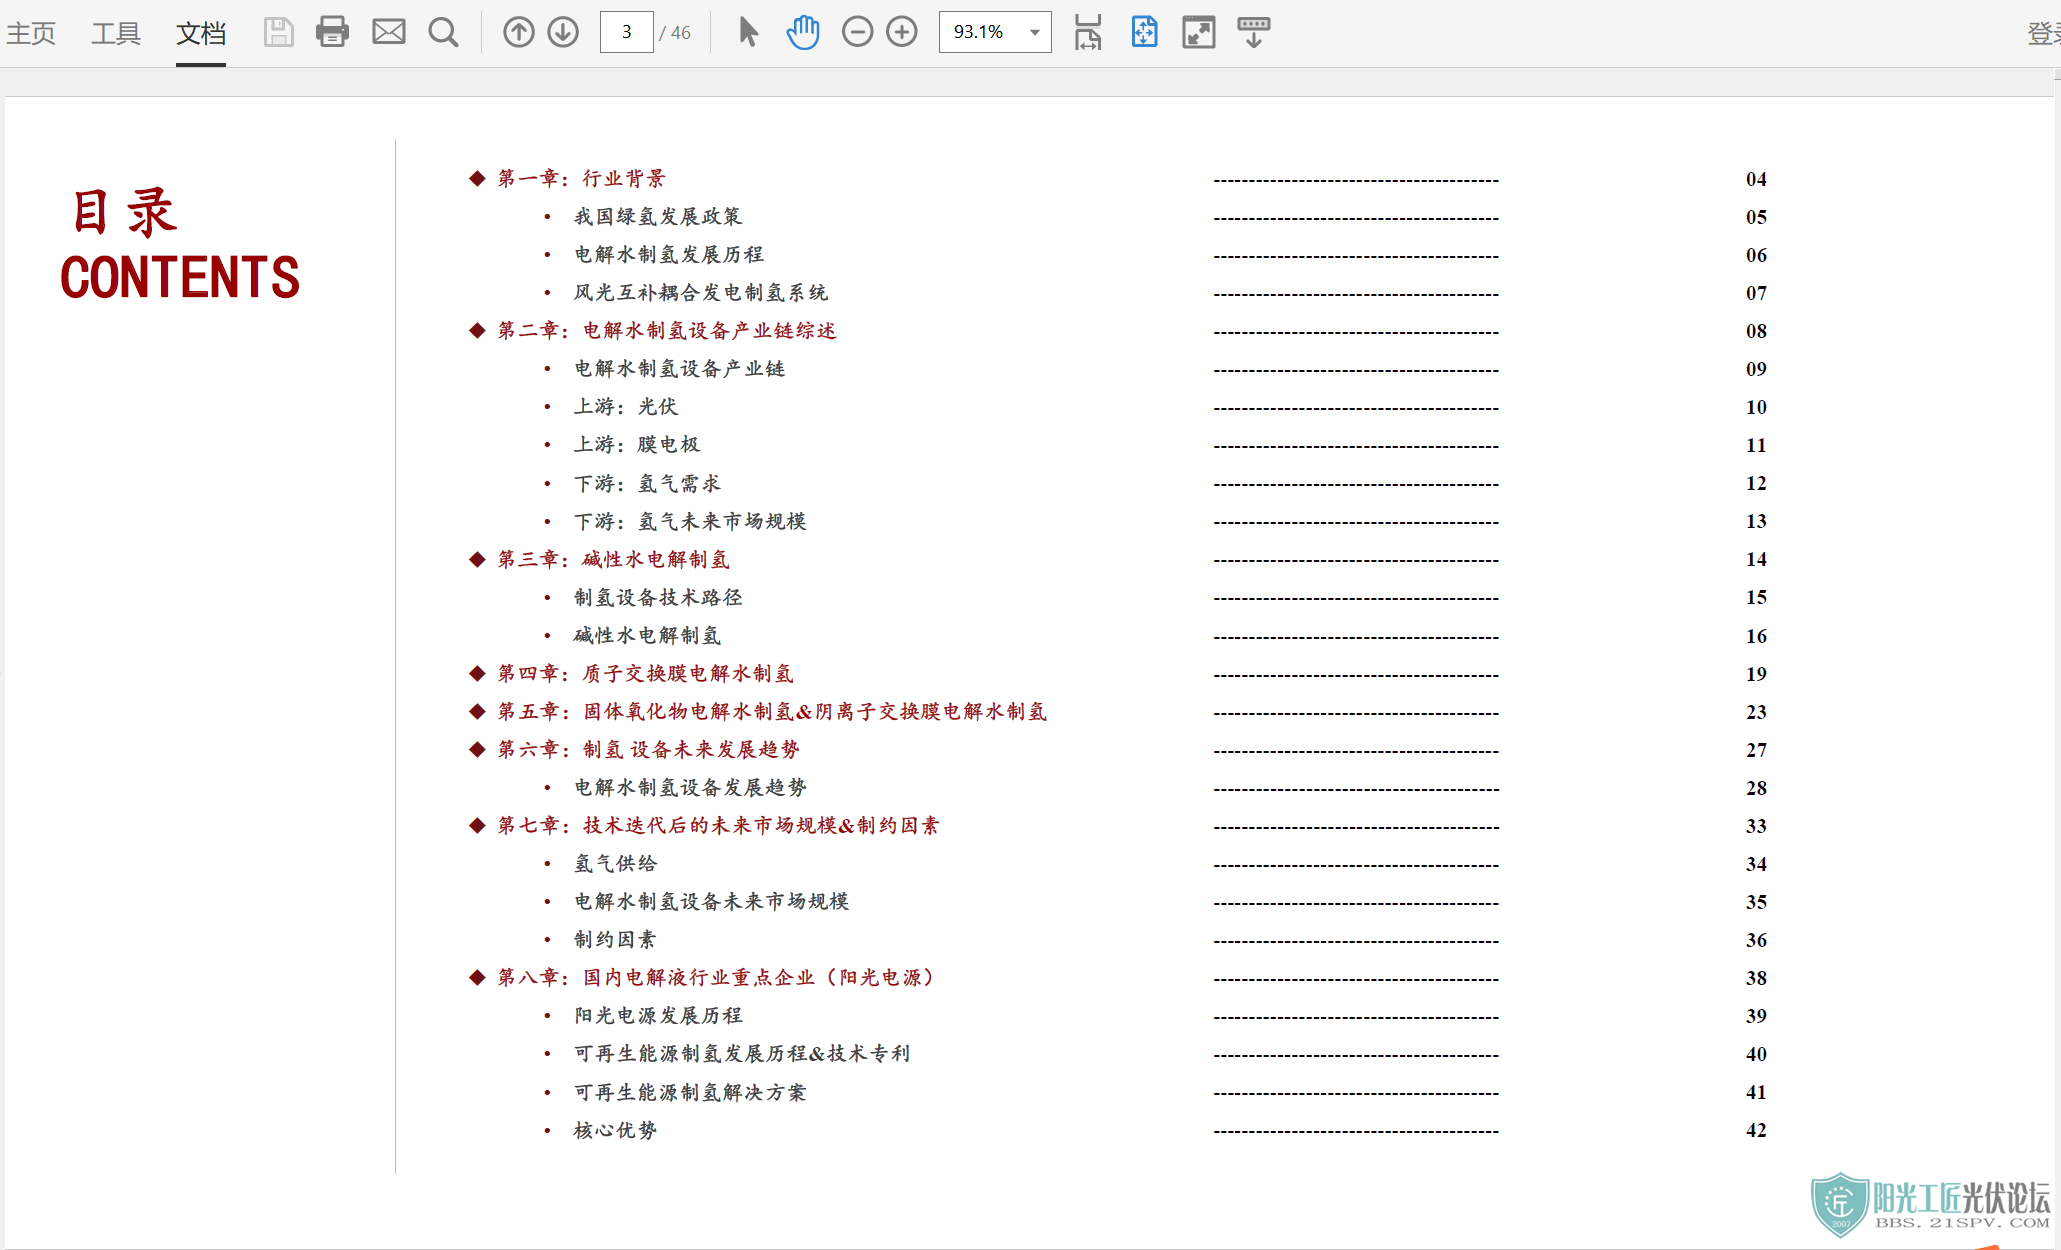Click 电解水制氢设备未来市场规模 entry
This screenshot has height=1250, width=2061.
(711, 902)
